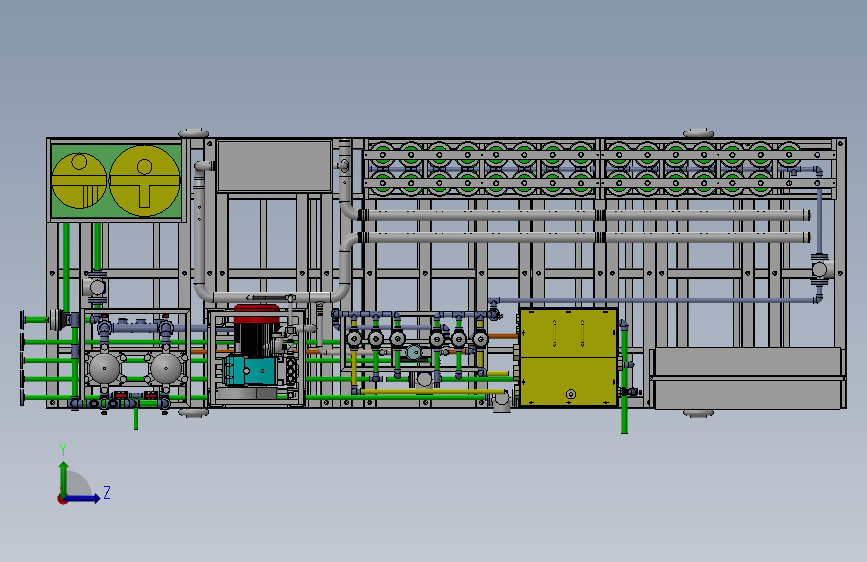Pick the left gray spherical filter vessel
The image size is (867, 562).
tap(105, 368)
